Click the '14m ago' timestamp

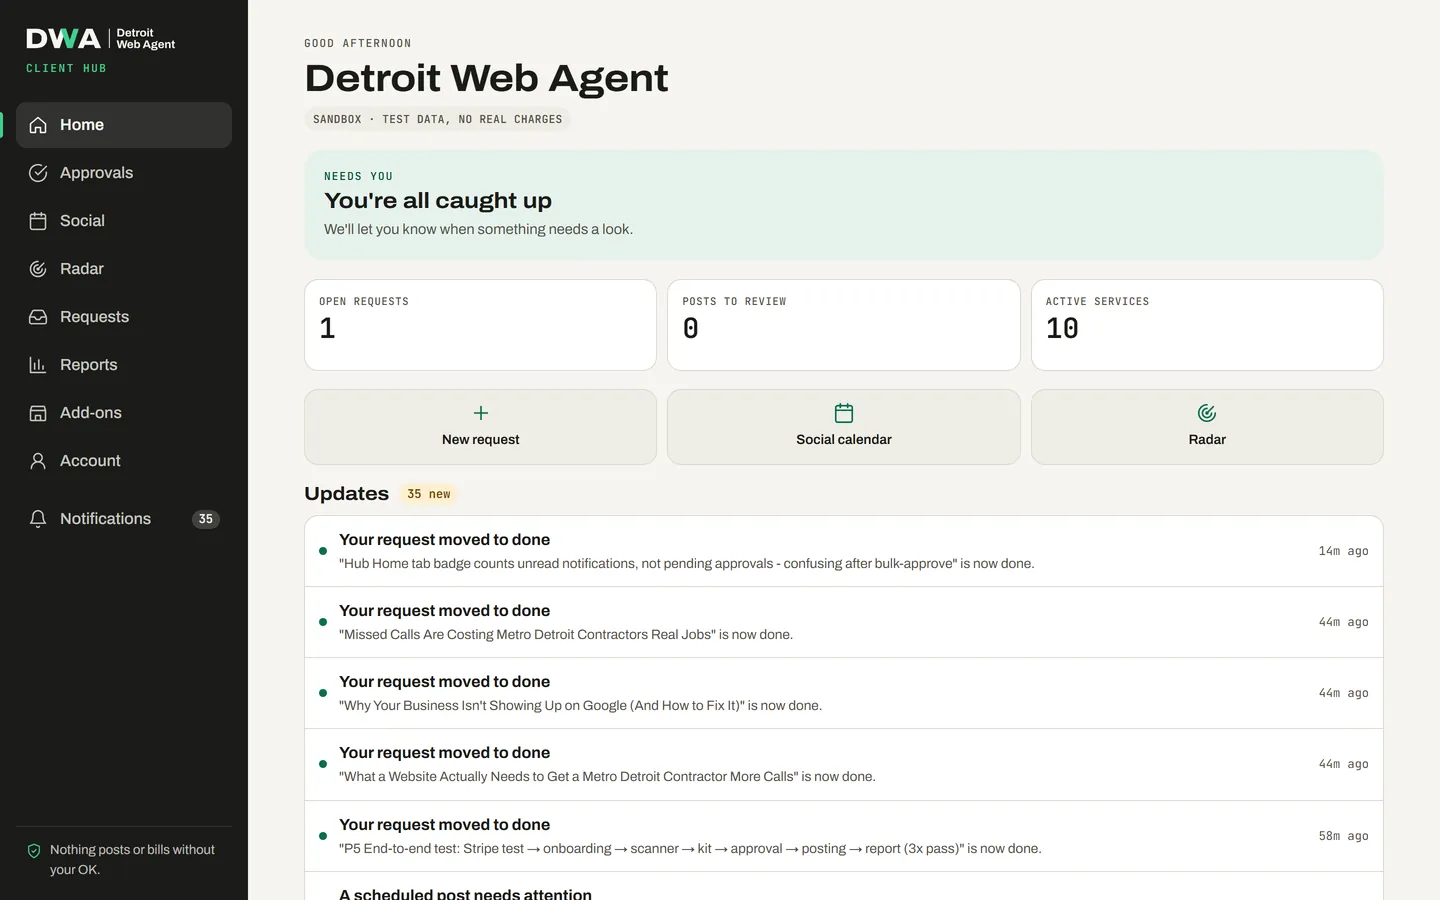(1343, 551)
